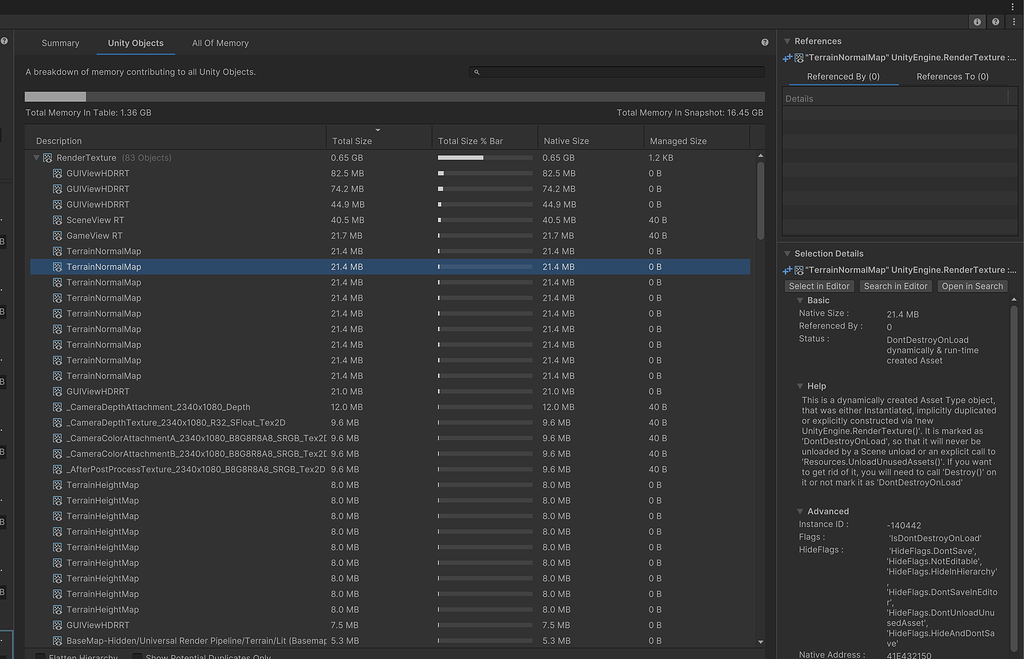Click the GameView RT texture icon
Image resolution: width=1024 pixels, height=659 pixels.
pos(58,236)
